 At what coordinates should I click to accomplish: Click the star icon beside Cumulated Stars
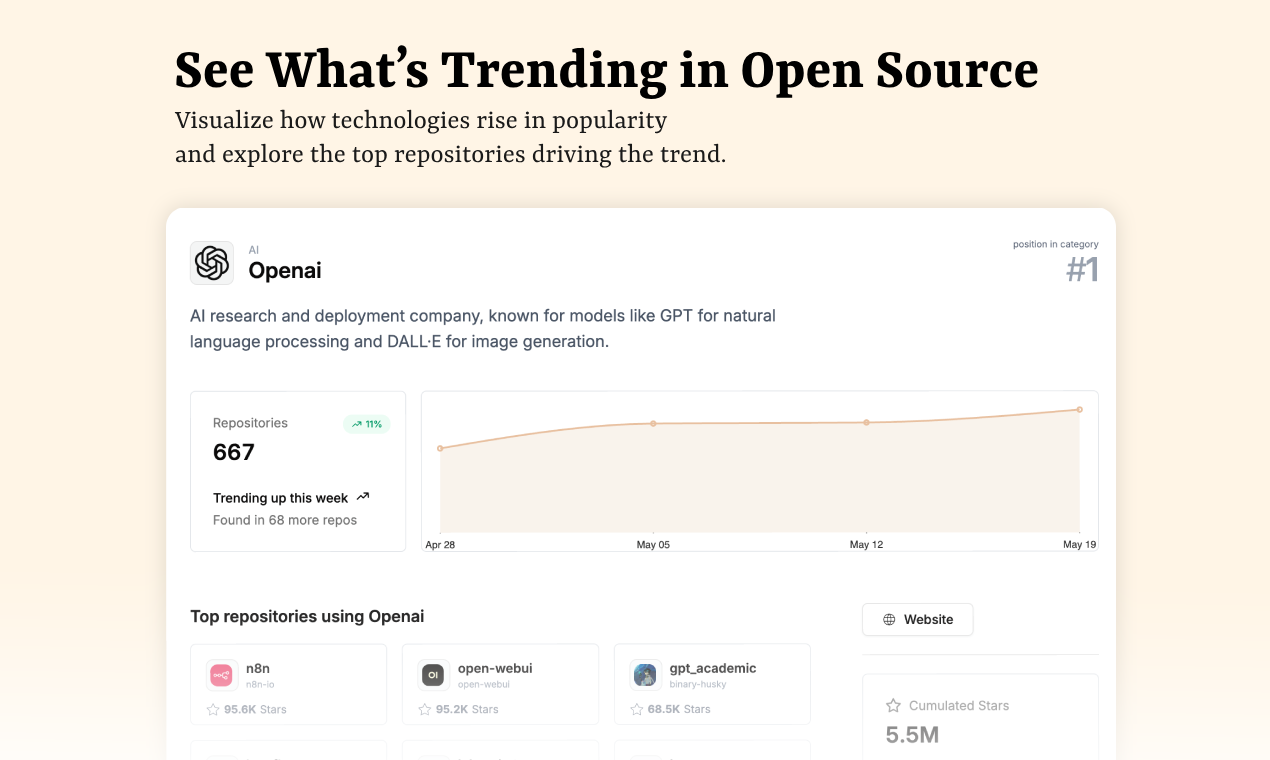click(x=893, y=706)
